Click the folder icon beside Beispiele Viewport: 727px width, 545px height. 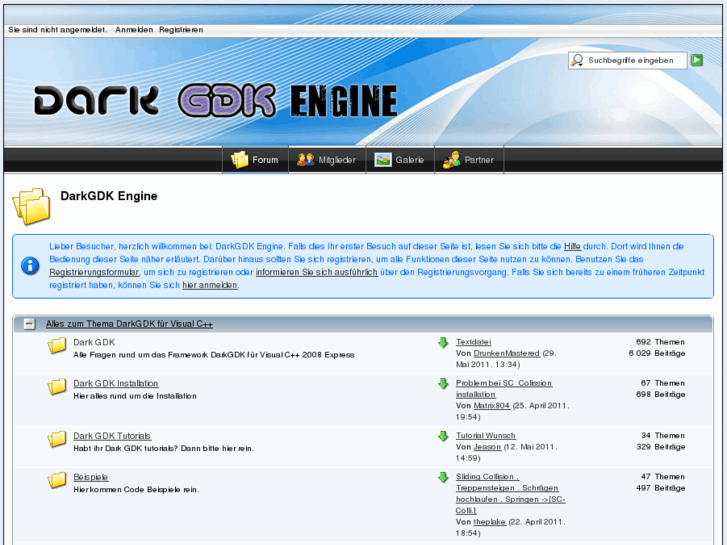57,481
